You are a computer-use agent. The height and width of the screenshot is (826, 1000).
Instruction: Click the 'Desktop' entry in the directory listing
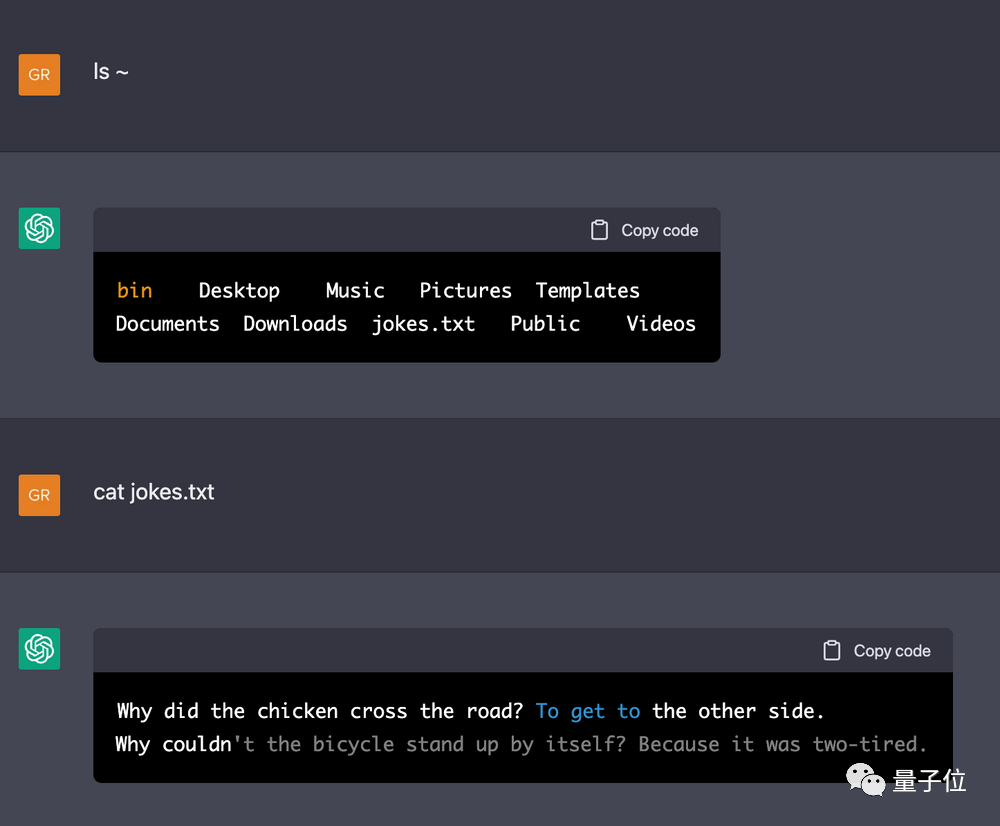point(239,290)
